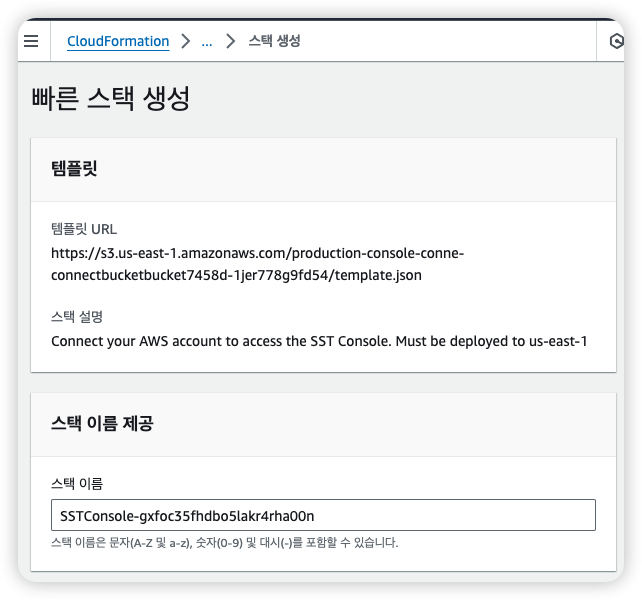
Task: Open the hamburger navigation menu
Action: point(31,41)
